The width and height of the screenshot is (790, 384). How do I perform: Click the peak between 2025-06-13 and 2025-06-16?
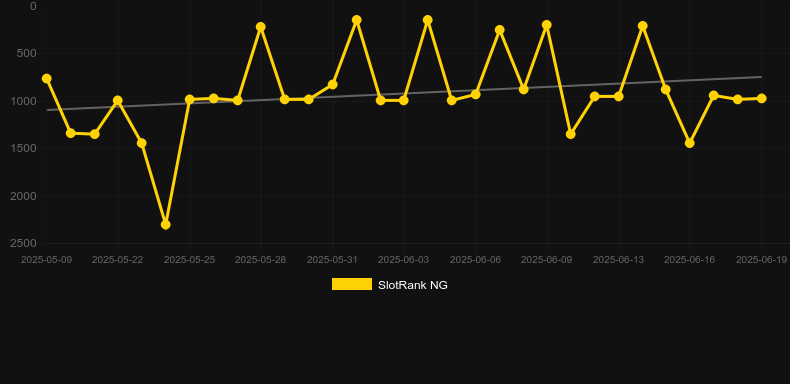(643, 26)
